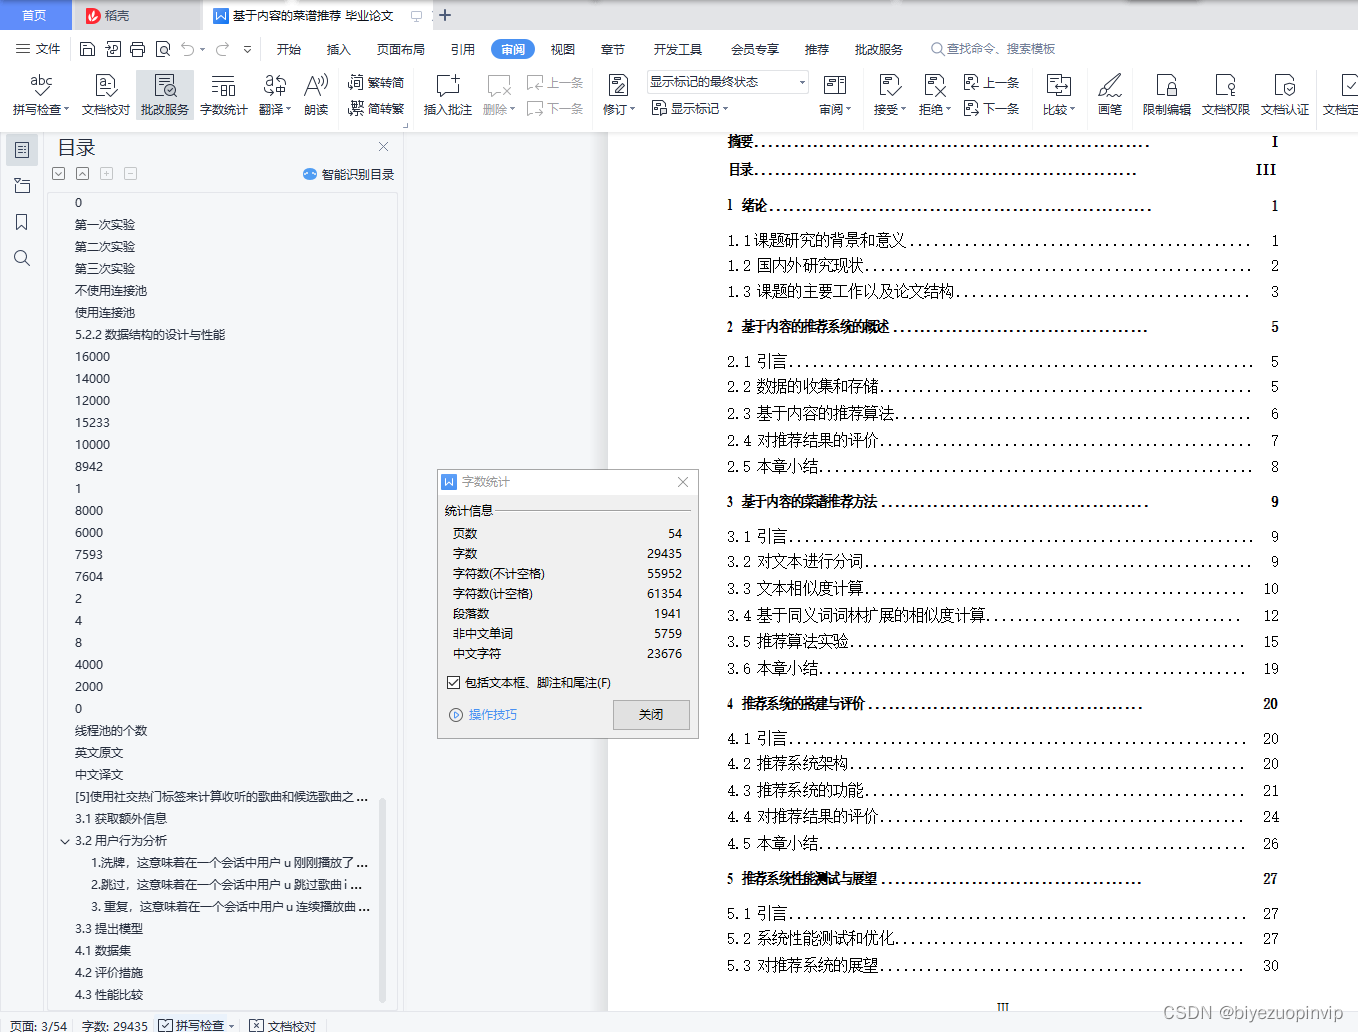
Task: Click the Redo arrow icon
Action: [222, 49]
